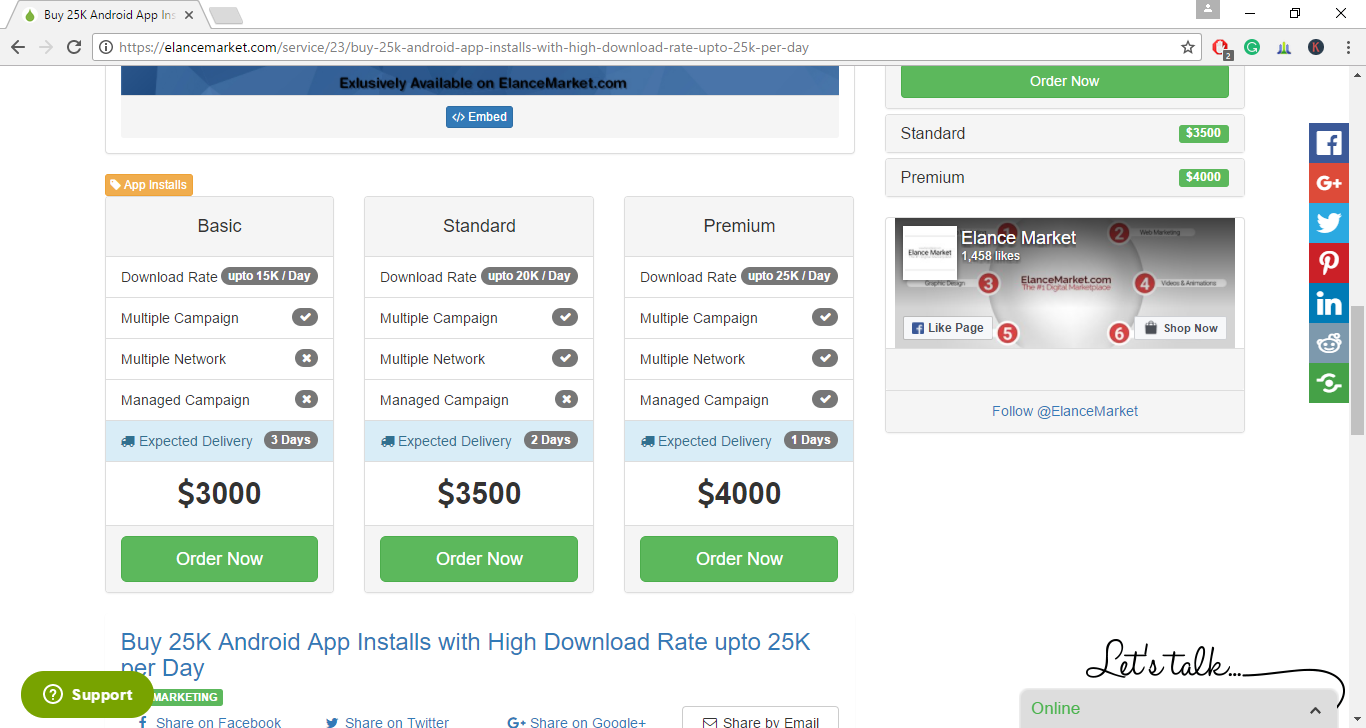Viewport: 1366px width, 728px height.
Task: Open Grammarly extension icon
Action: 1252,47
